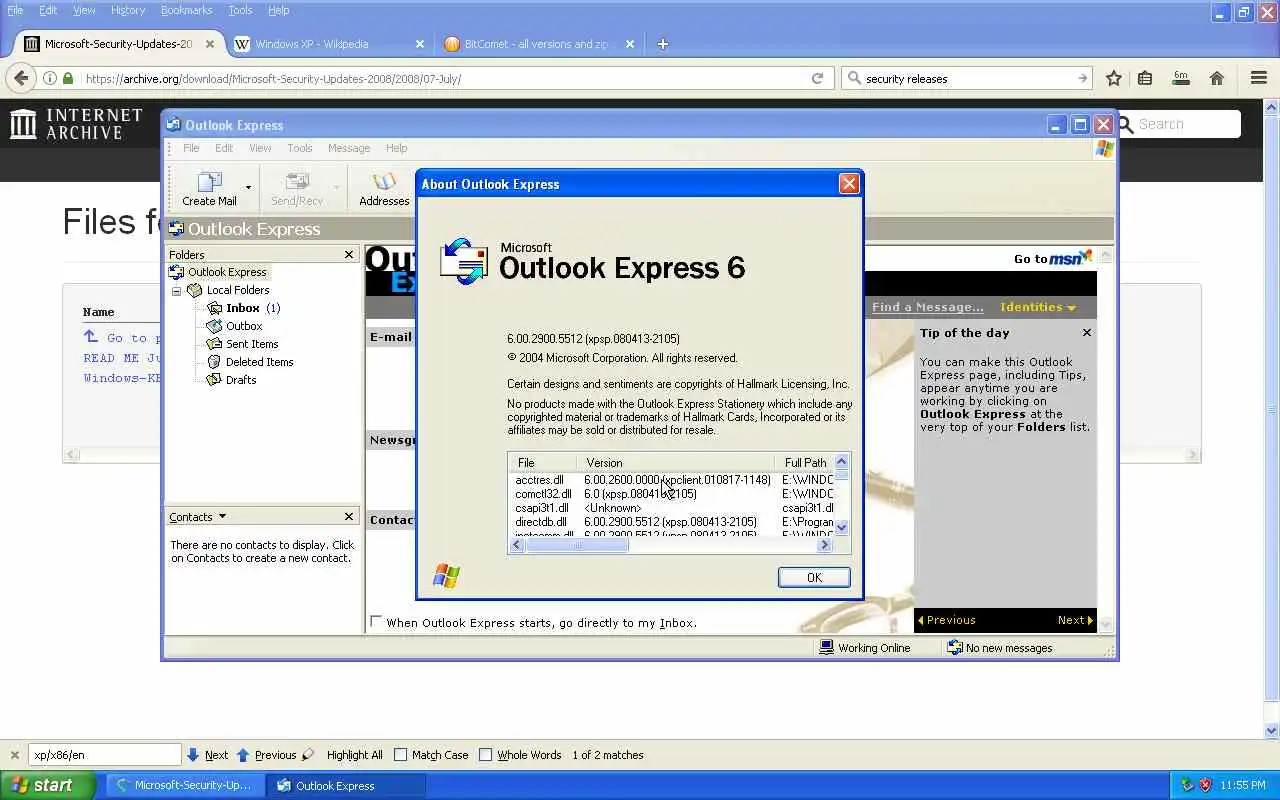Open Outlook Express Message menu
1280x800 pixels.
(x=349, y=148)
